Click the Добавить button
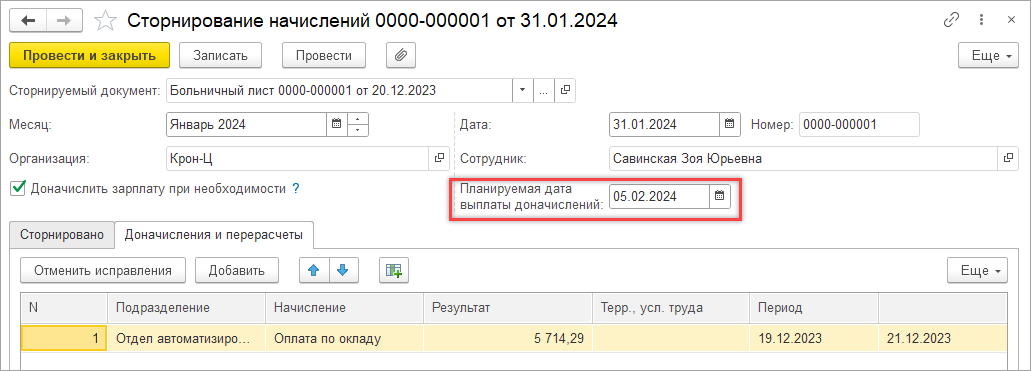This screenshot has height=371, width=1031. click(237, 270)
